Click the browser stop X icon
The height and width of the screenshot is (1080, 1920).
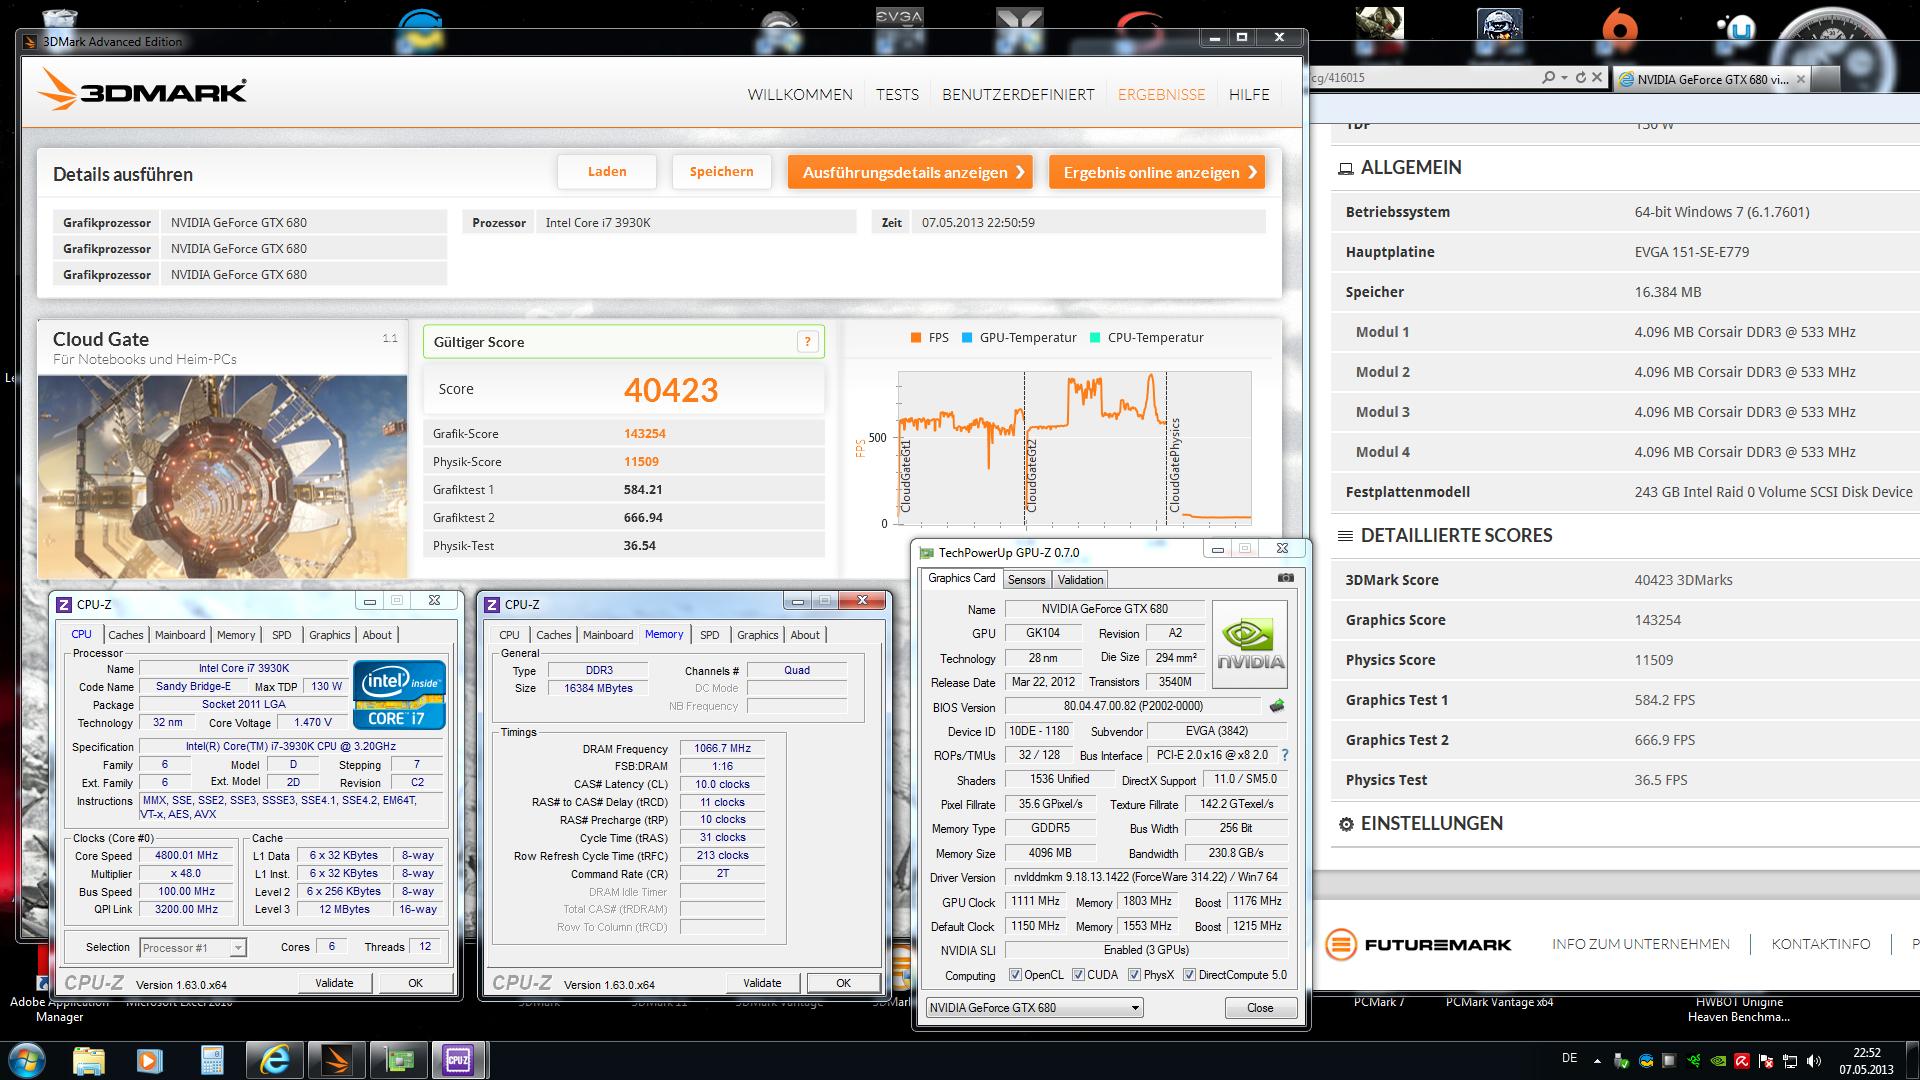(x=1597, y=77)
